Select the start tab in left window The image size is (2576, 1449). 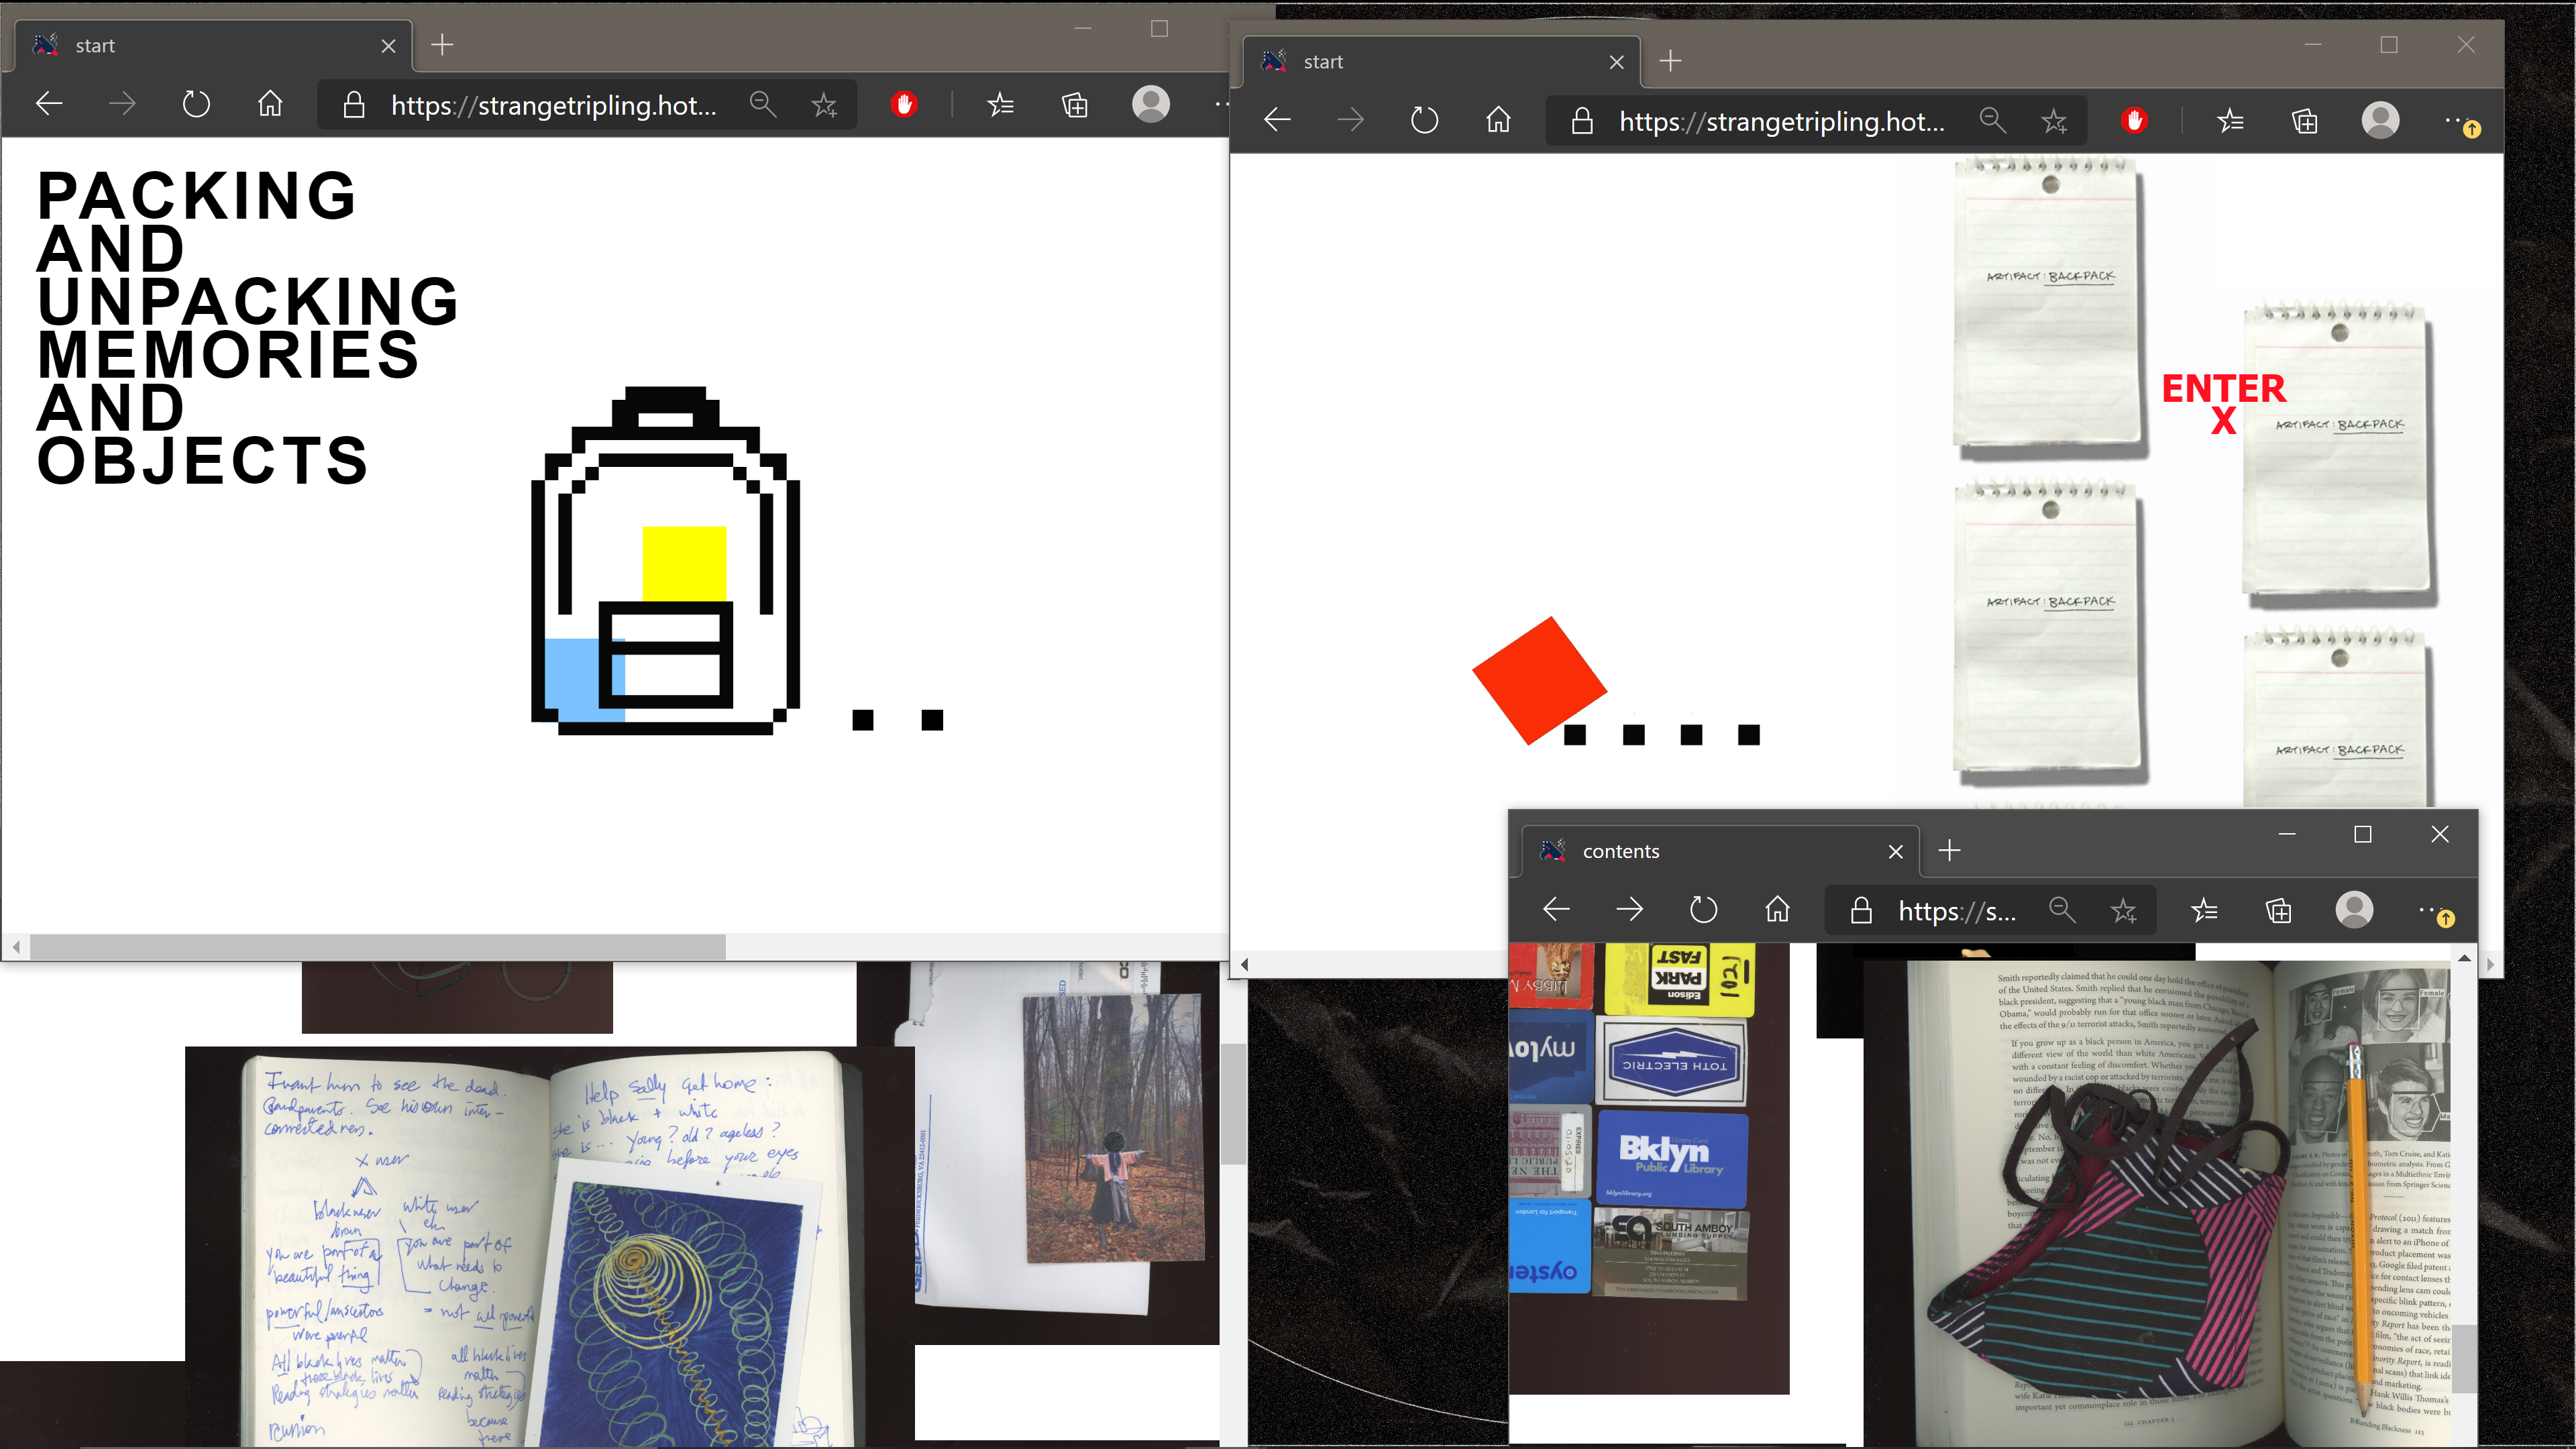[x=214, y=45]
